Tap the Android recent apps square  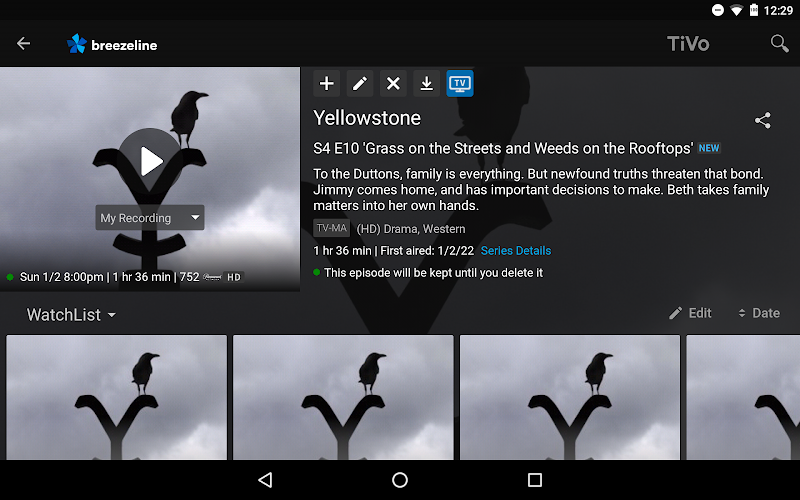click(535, 480)
